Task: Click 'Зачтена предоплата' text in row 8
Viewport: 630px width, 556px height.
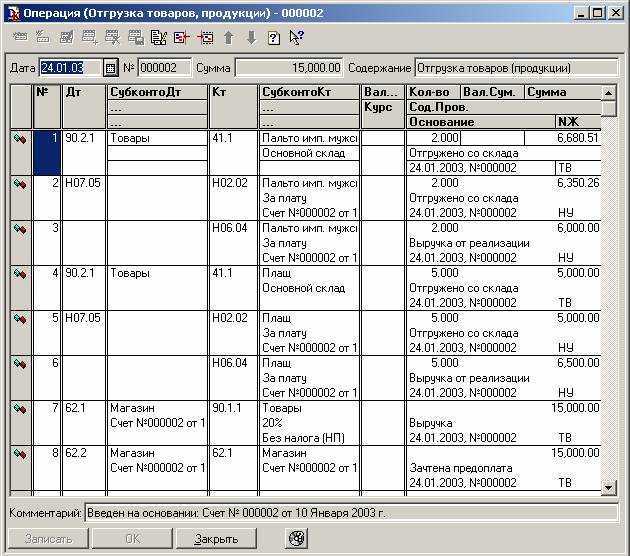Action: pyautogui.click(x=460, y=468)
